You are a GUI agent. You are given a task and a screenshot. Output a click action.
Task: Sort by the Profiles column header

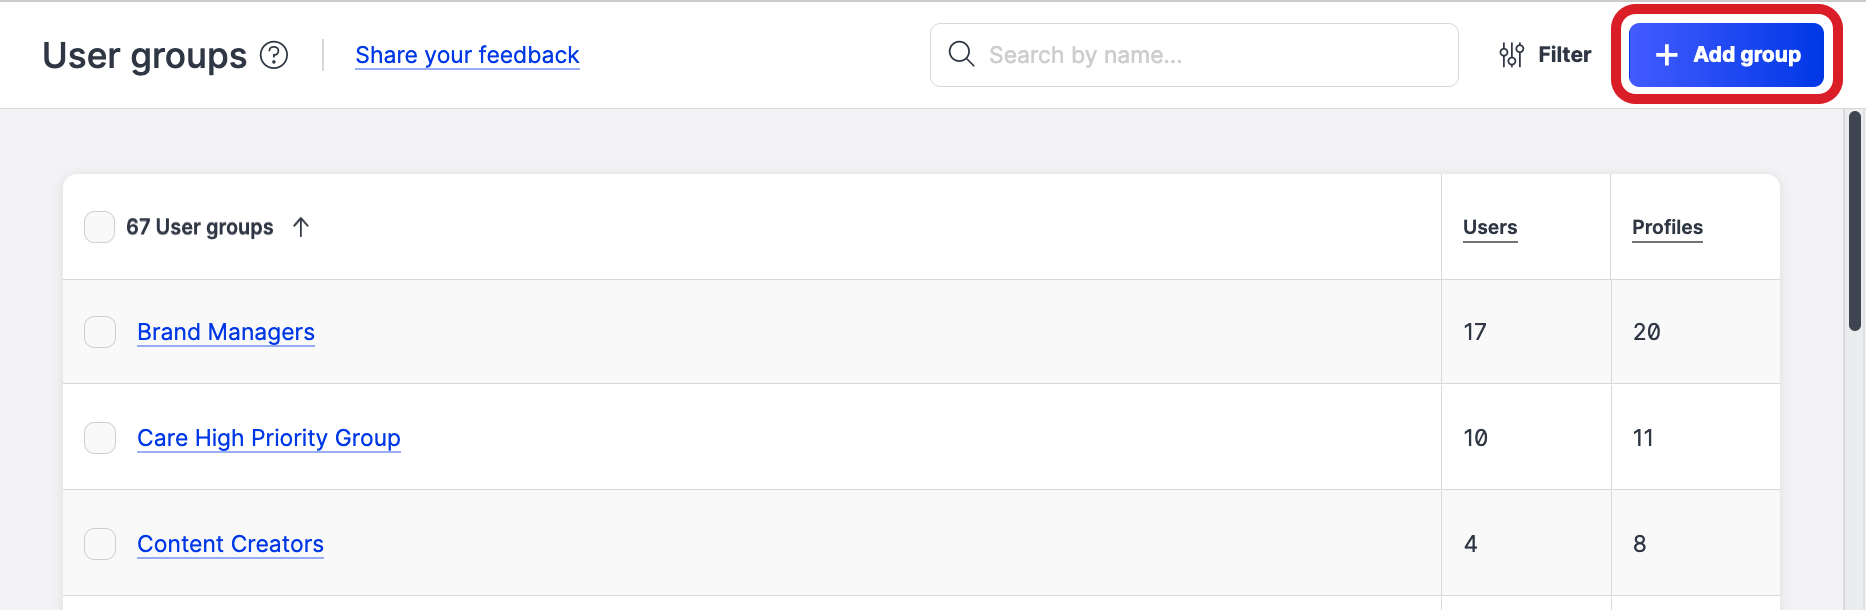pyautogui.click(x=1667, y=227)
